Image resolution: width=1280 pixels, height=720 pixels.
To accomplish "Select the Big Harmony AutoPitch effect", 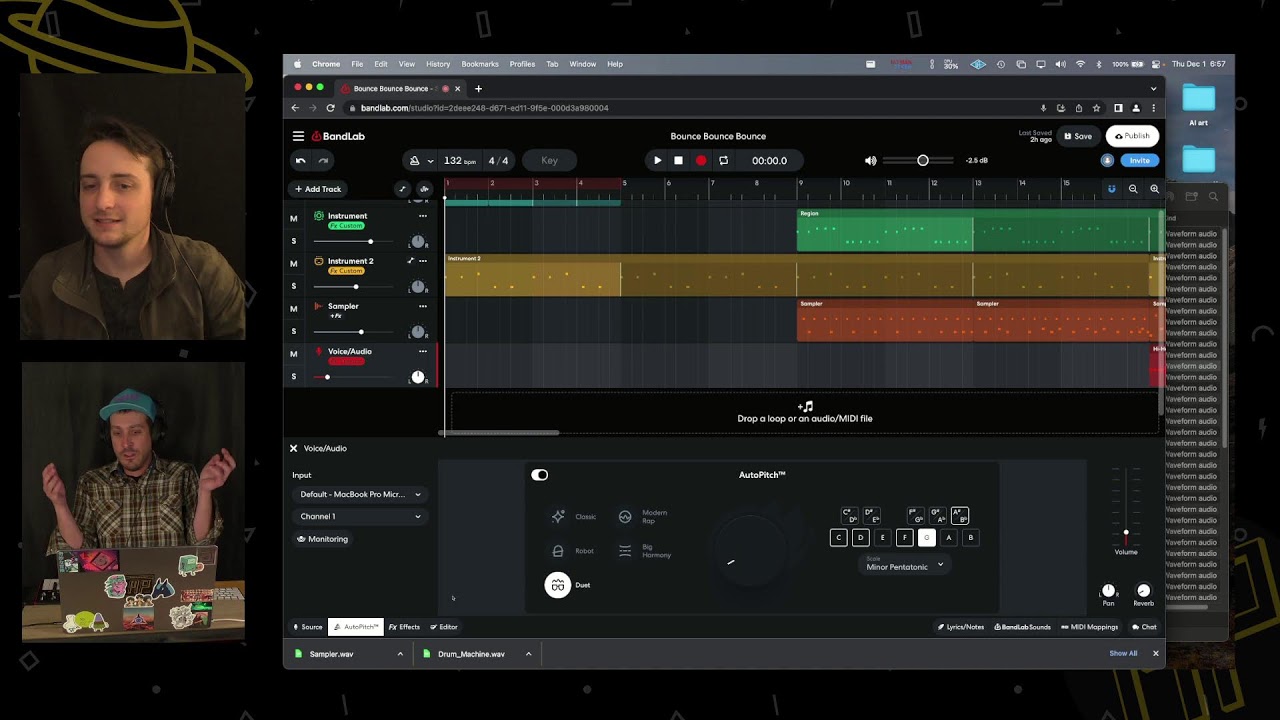I will 644,551.
